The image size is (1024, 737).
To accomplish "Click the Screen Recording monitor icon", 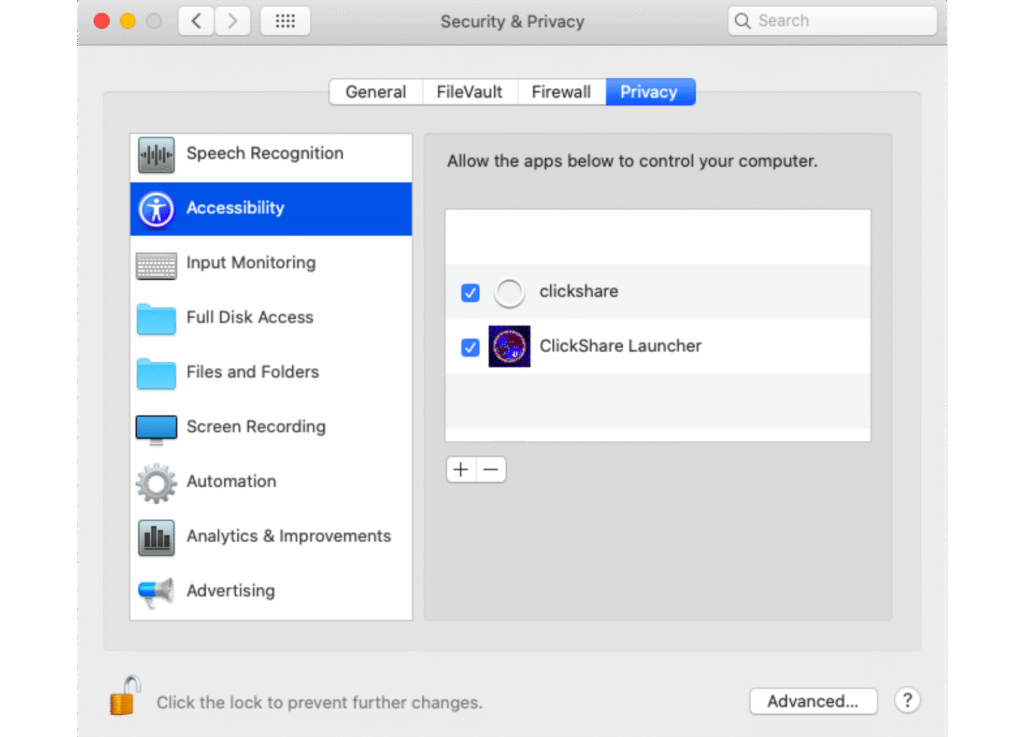I will [x=156, y=428].
